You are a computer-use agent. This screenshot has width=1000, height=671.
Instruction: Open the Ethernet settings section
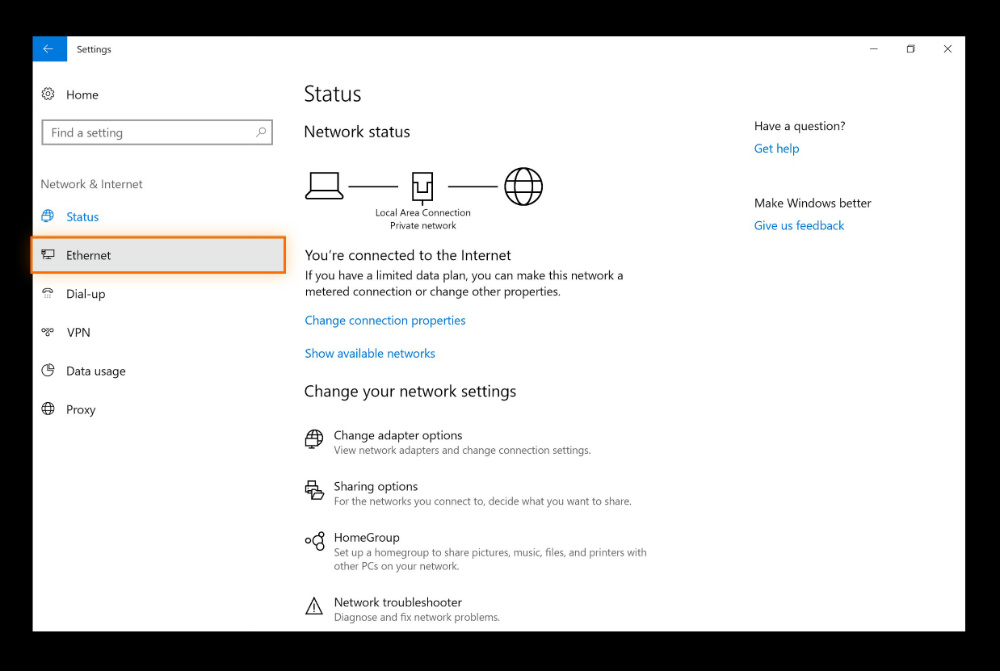158,255
